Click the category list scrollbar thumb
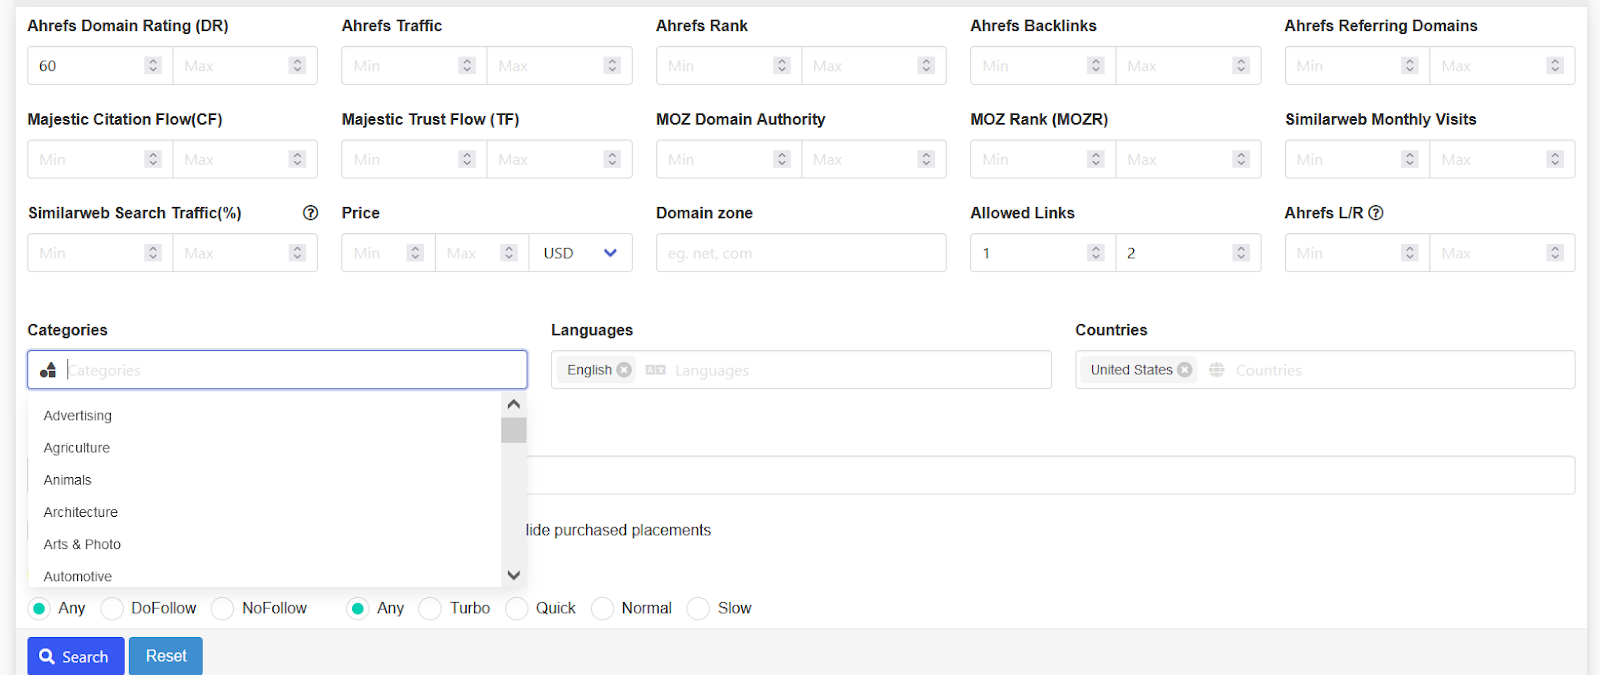This screenshot has height=675, width=1600. point(514,430)
